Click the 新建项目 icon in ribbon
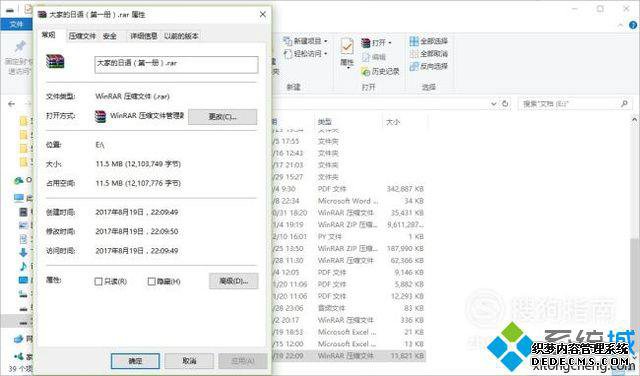 (287, 41)
